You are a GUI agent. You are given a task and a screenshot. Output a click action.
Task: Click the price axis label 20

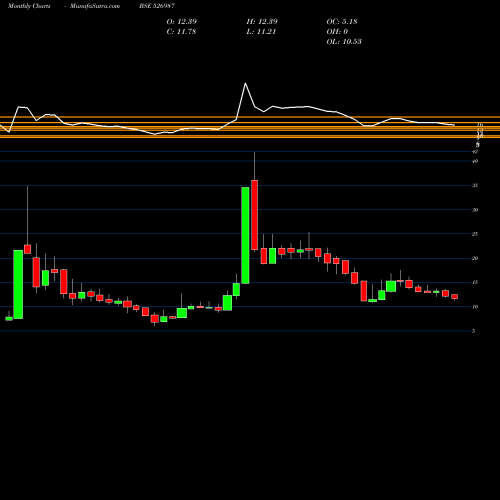pos(475,258)
